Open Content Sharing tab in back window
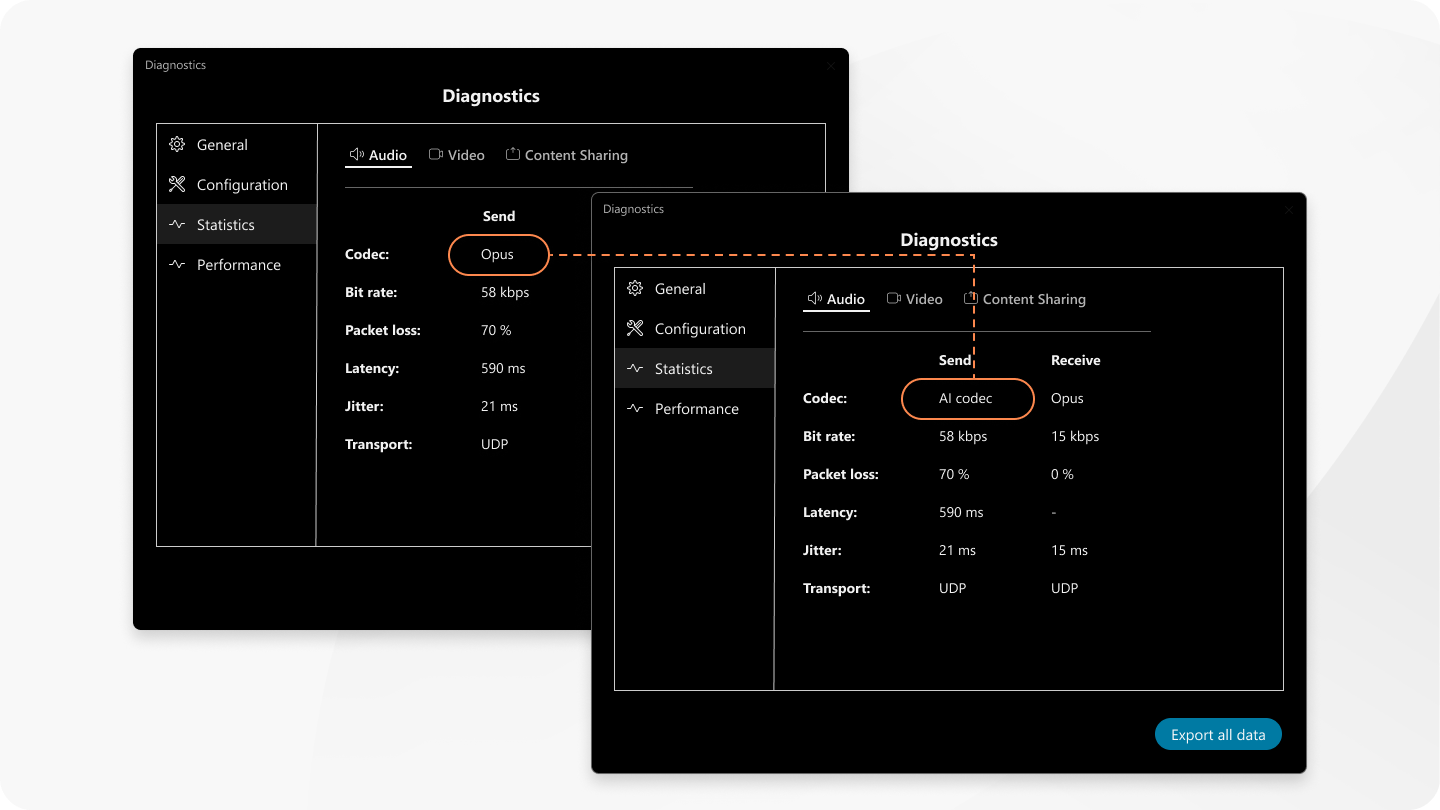1440x810 pixels. pos(567,155)
